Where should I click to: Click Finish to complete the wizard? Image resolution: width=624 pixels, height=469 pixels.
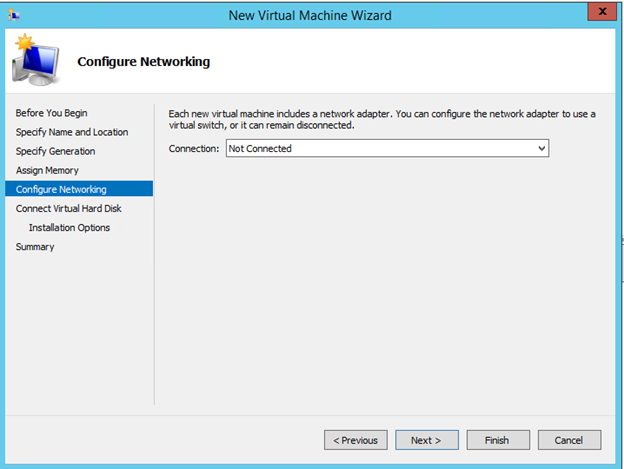tap(497, 440)
